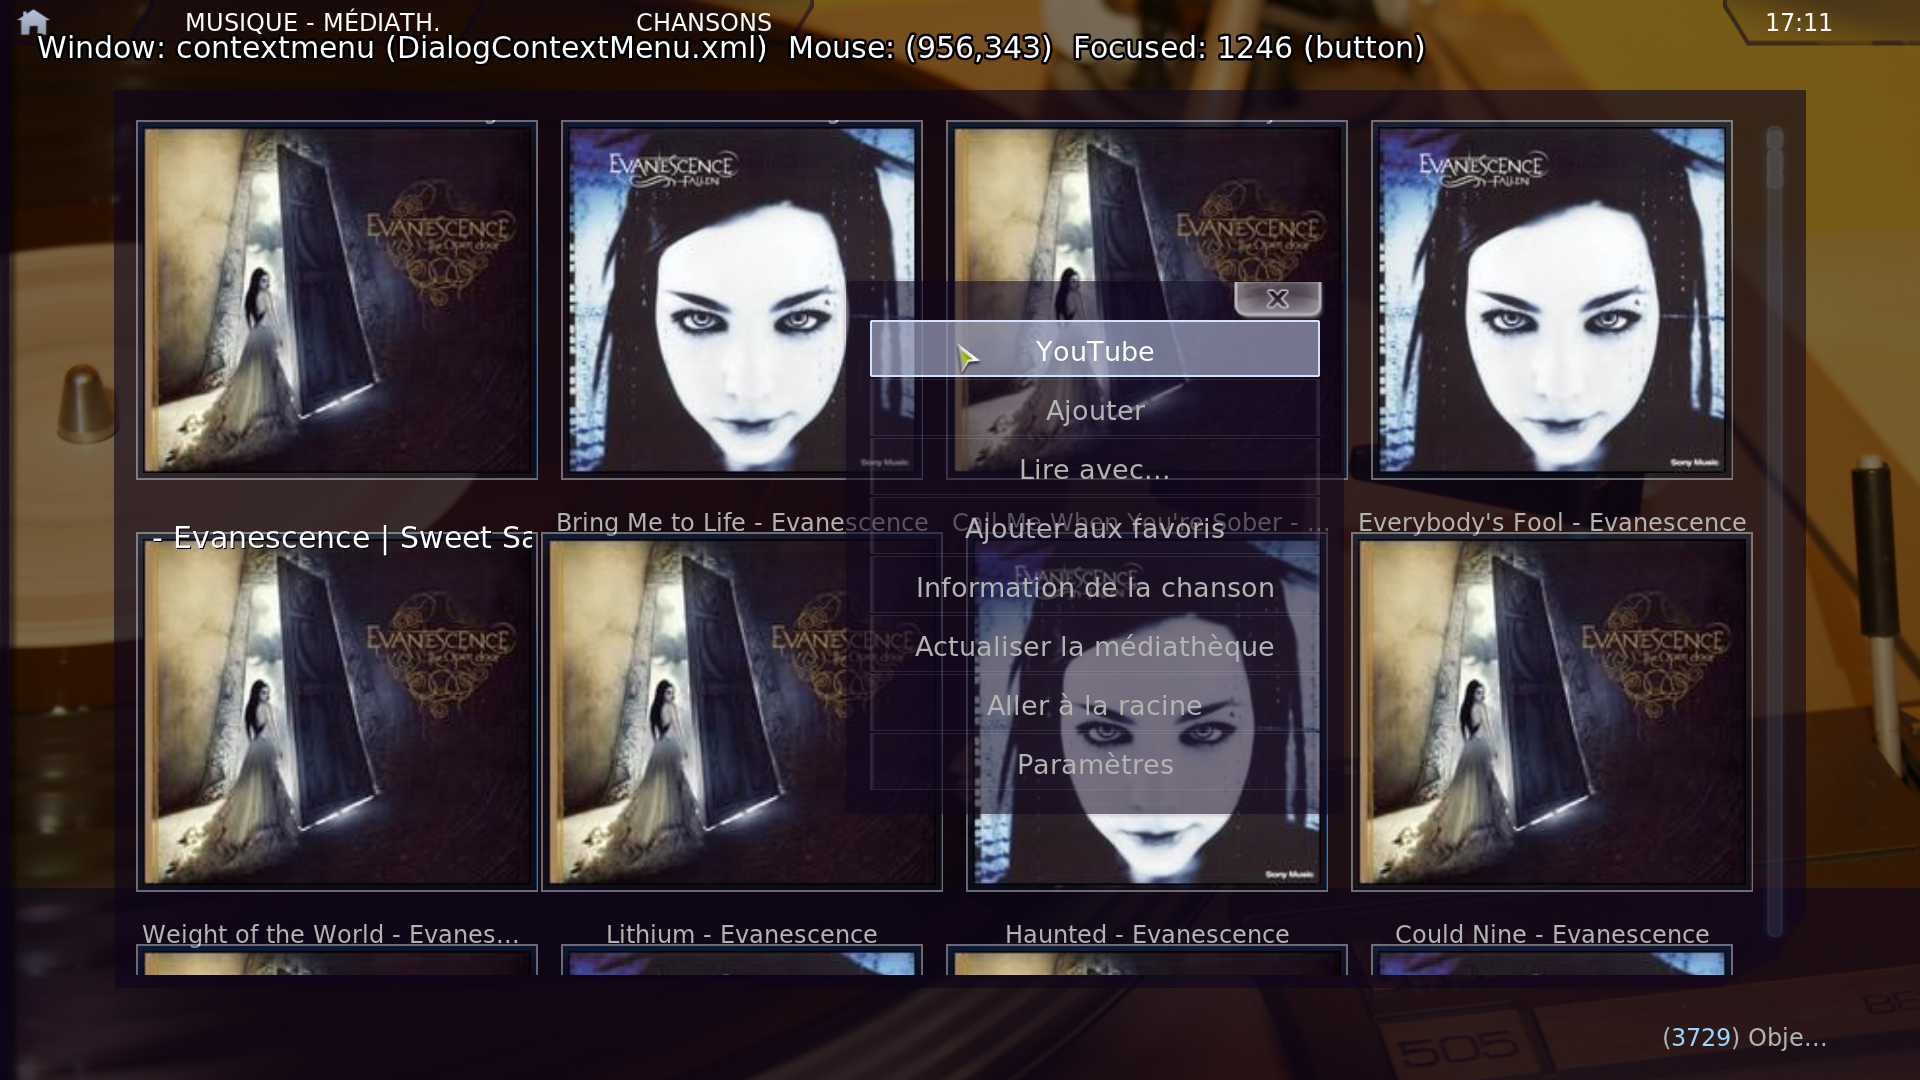The image size is (1920, 1080).
Task: Select the Sweet Sacrifice album cover
Action: click(337, 300)
